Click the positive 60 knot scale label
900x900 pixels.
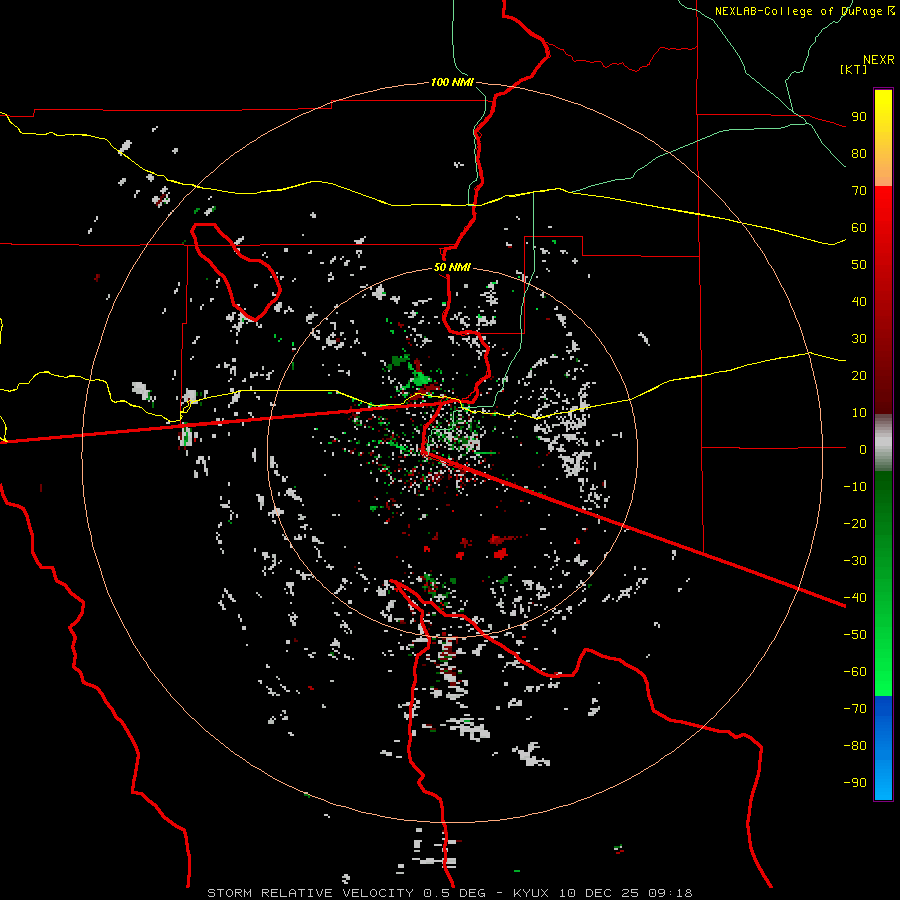pos(859,228)
